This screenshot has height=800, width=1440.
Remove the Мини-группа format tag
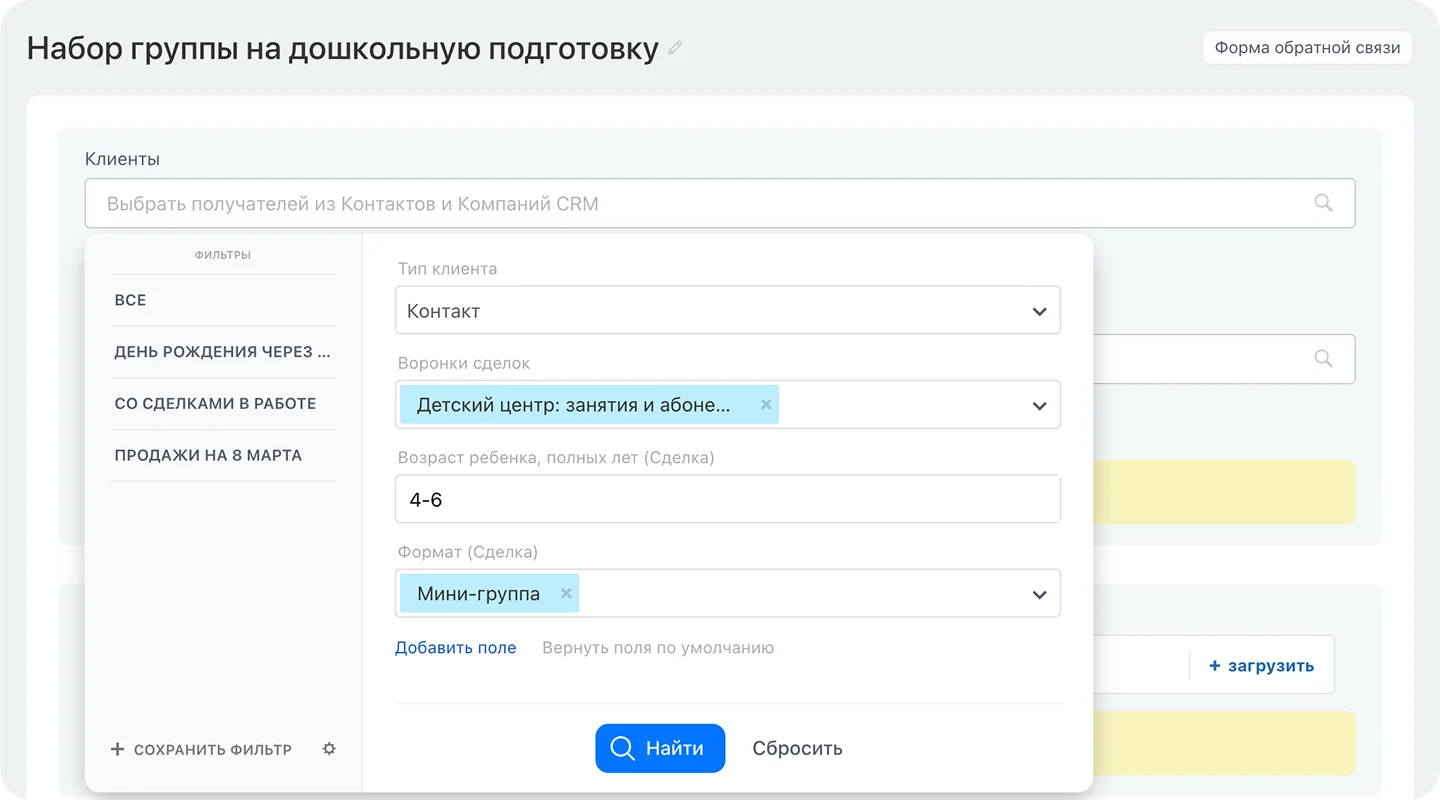click(566, 593)
